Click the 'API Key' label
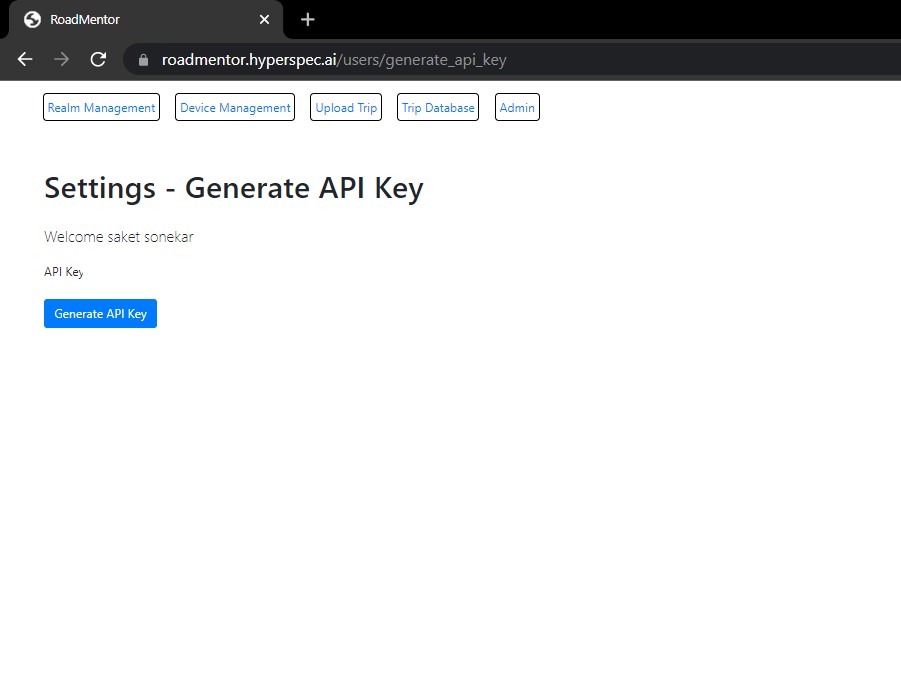The height and width of the screenshot is (690, 901). (64, 272)
